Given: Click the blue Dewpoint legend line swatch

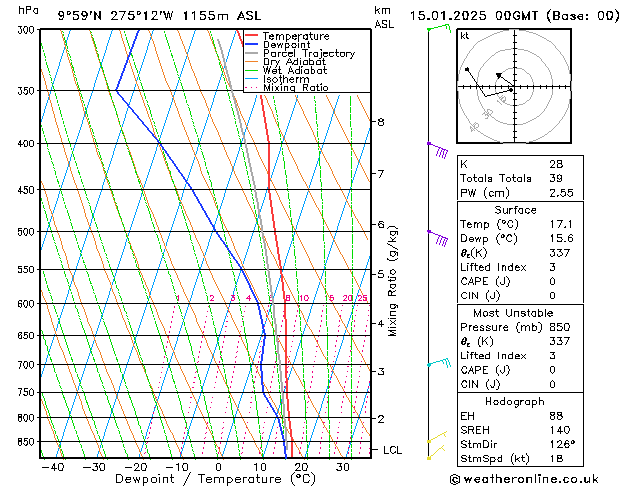Looking at the screenshot, I should 252,44.
